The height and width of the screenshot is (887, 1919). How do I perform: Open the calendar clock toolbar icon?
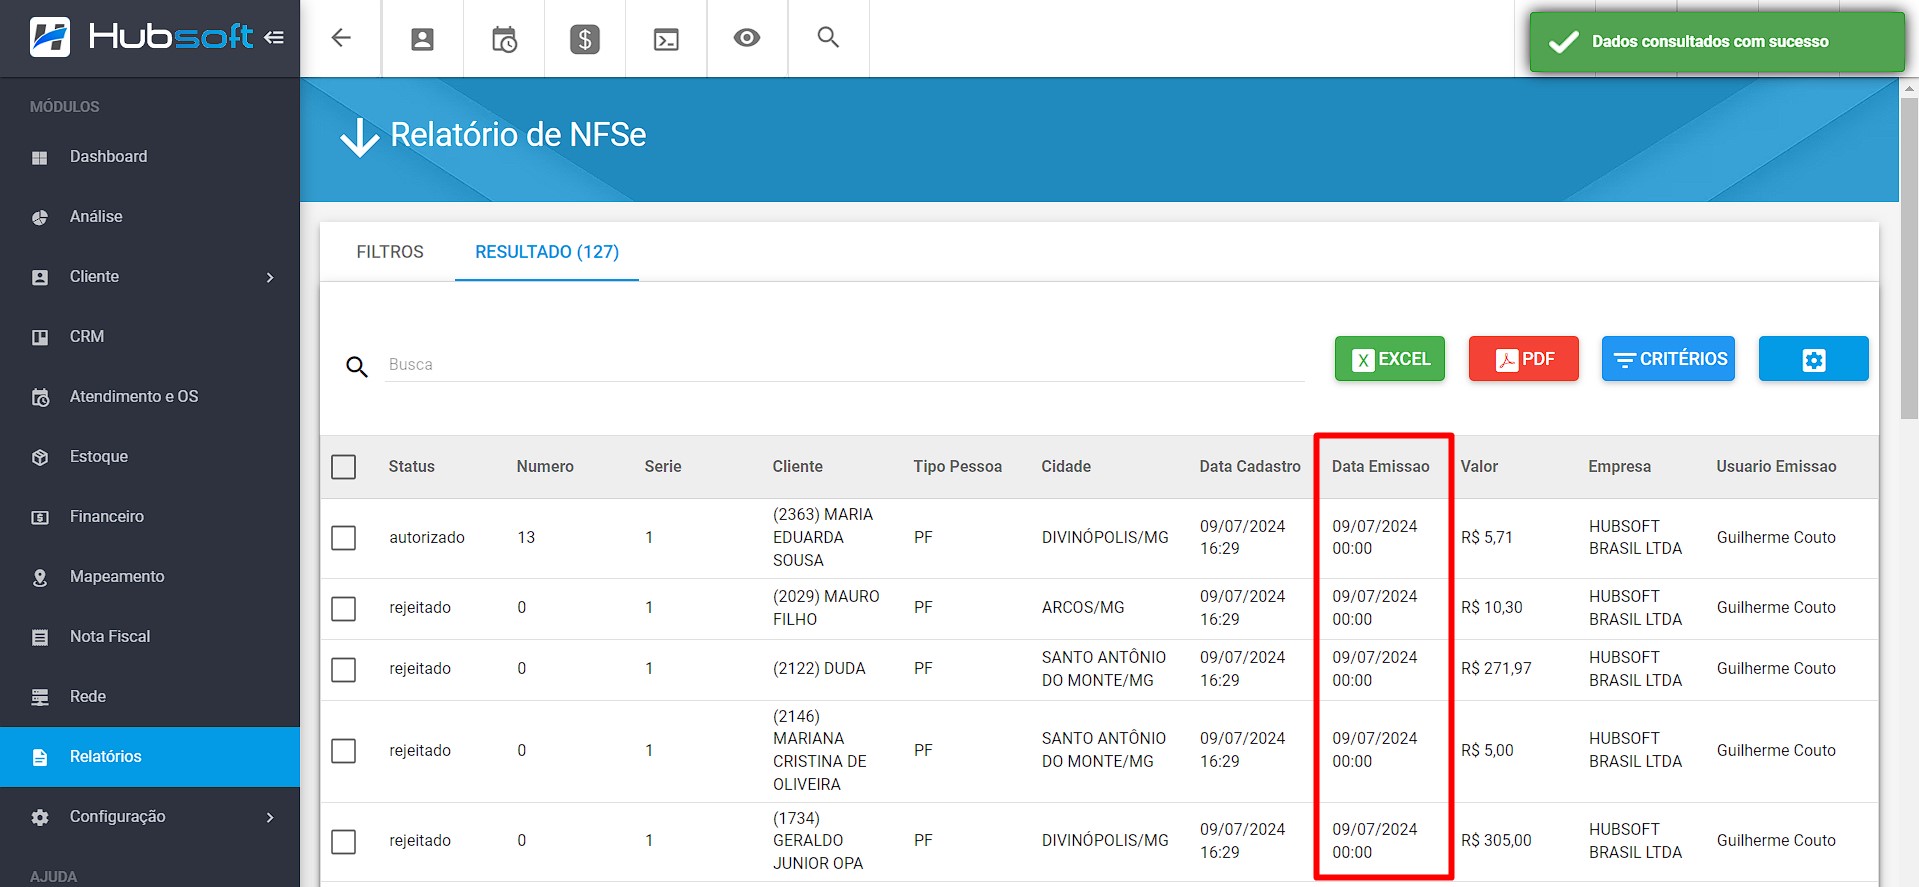(504, 39)
